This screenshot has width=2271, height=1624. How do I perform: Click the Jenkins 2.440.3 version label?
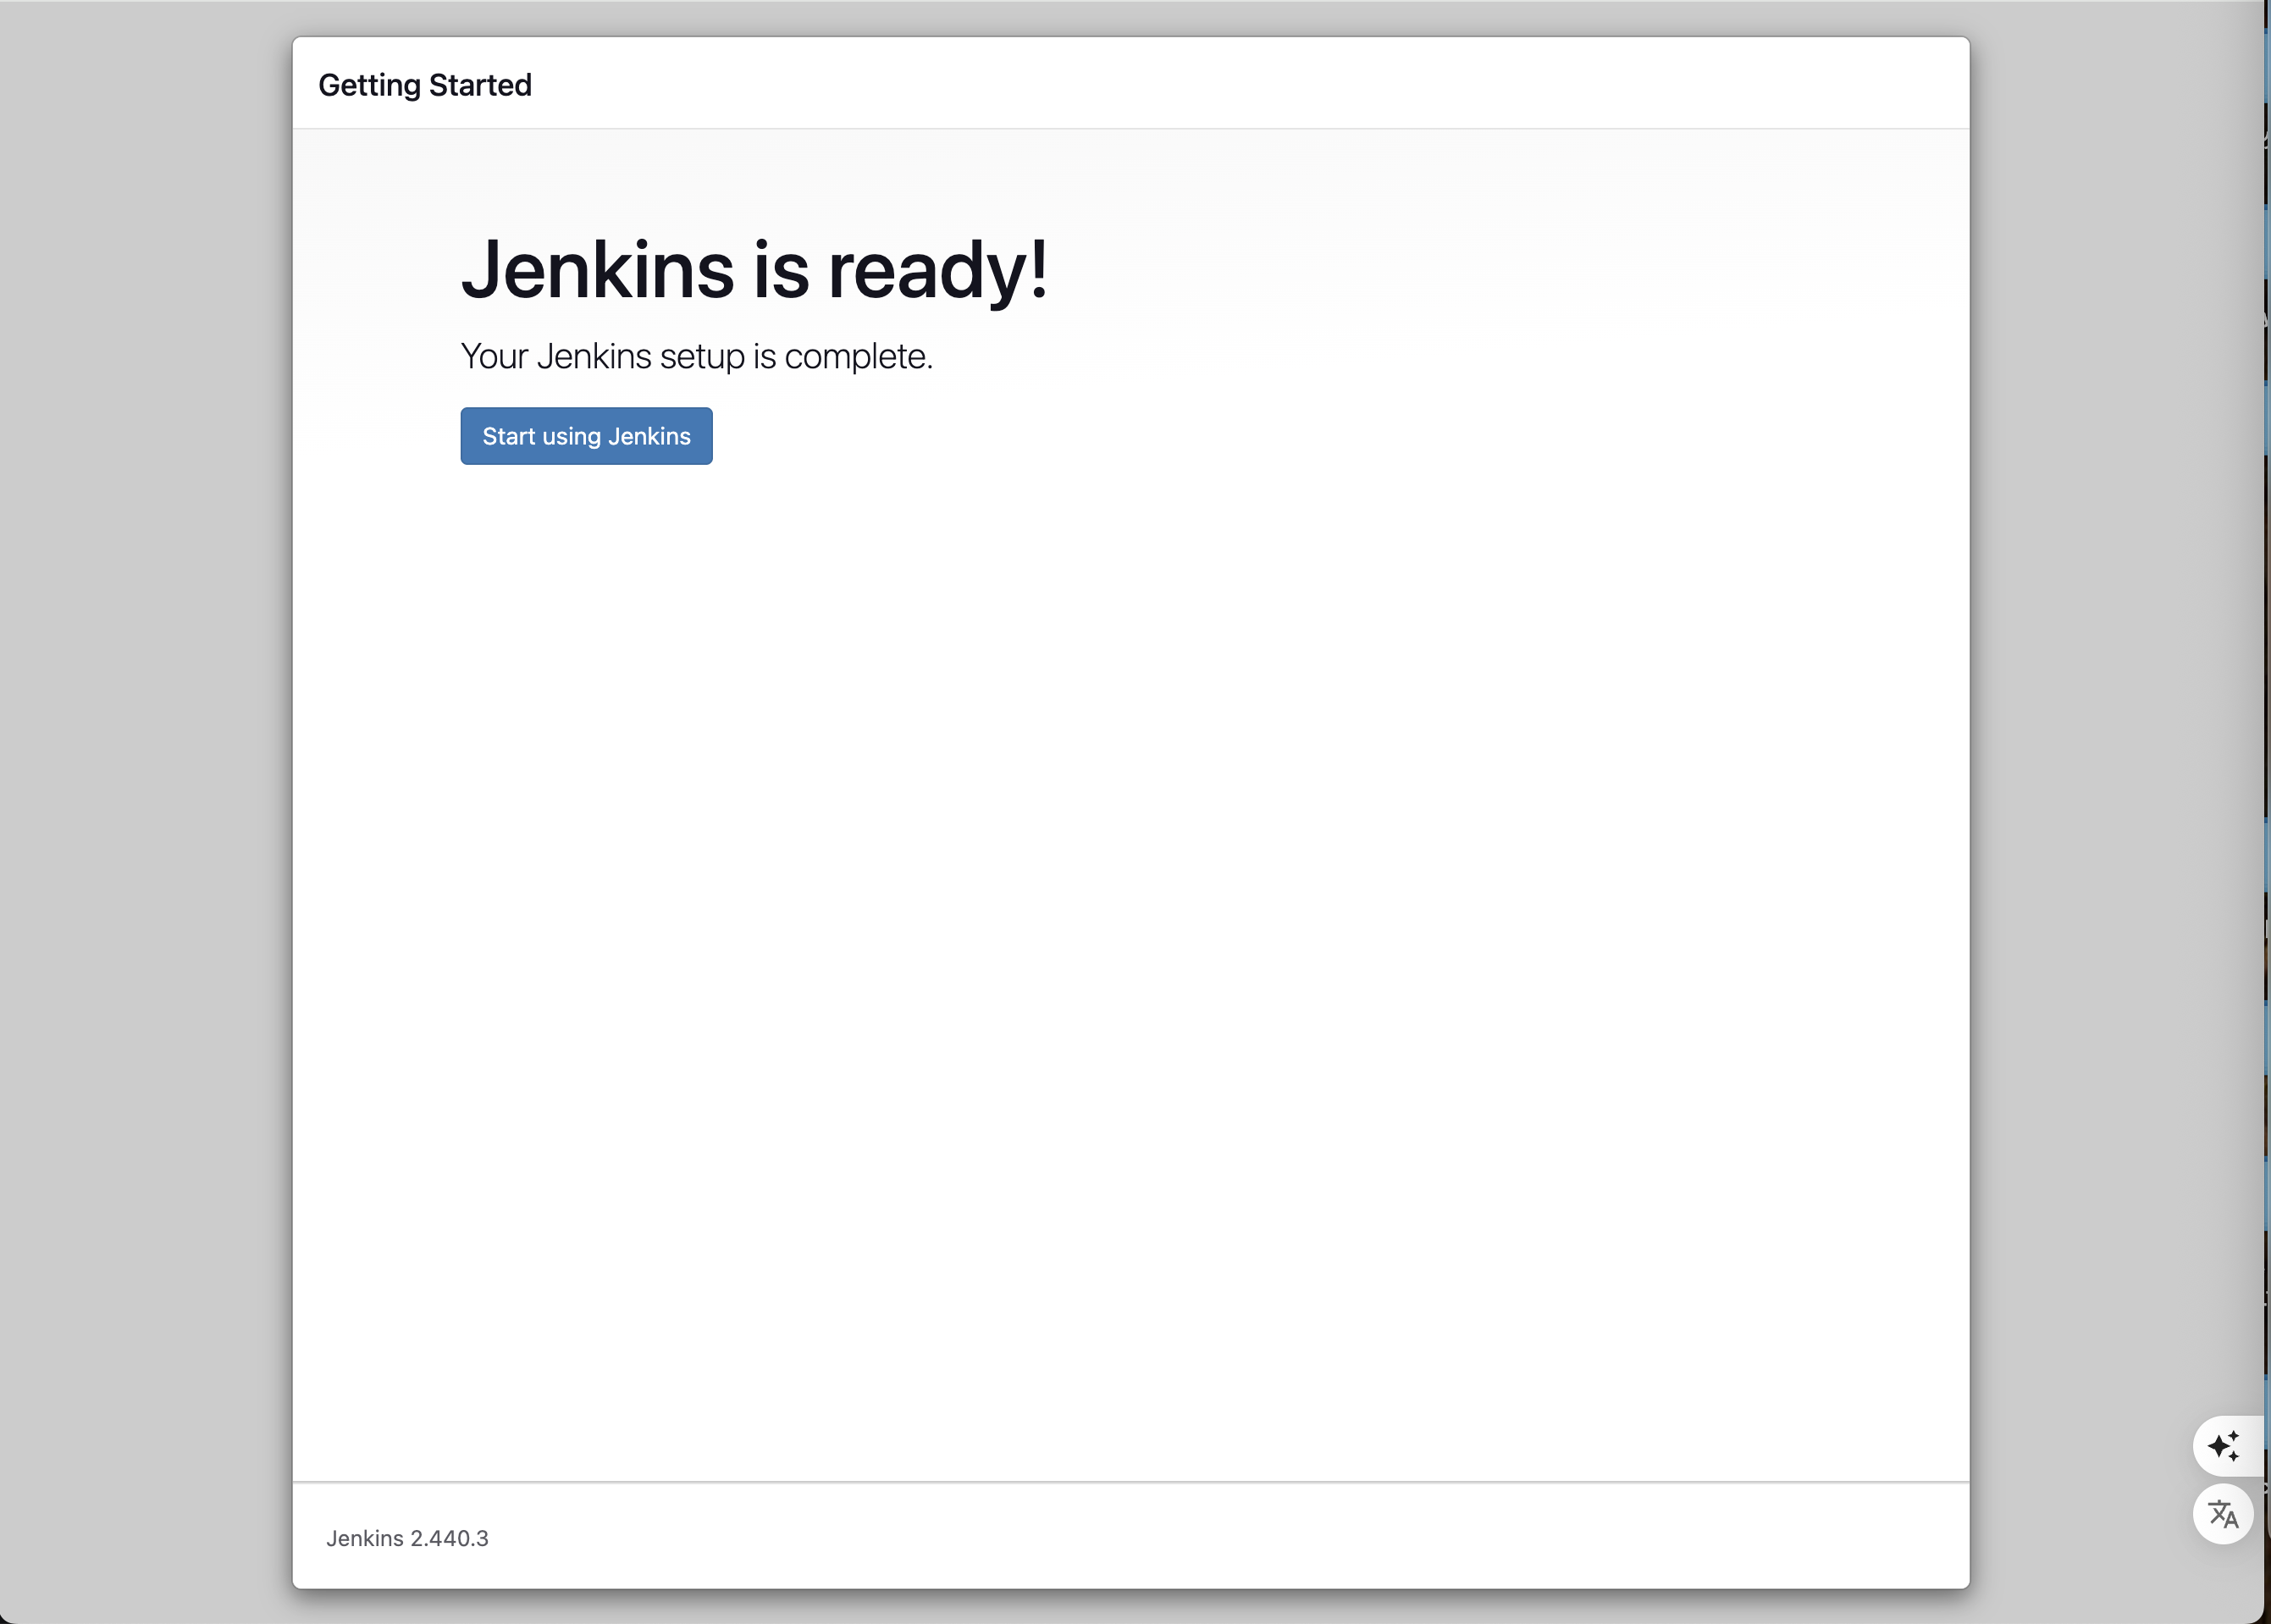[407, 1538]
